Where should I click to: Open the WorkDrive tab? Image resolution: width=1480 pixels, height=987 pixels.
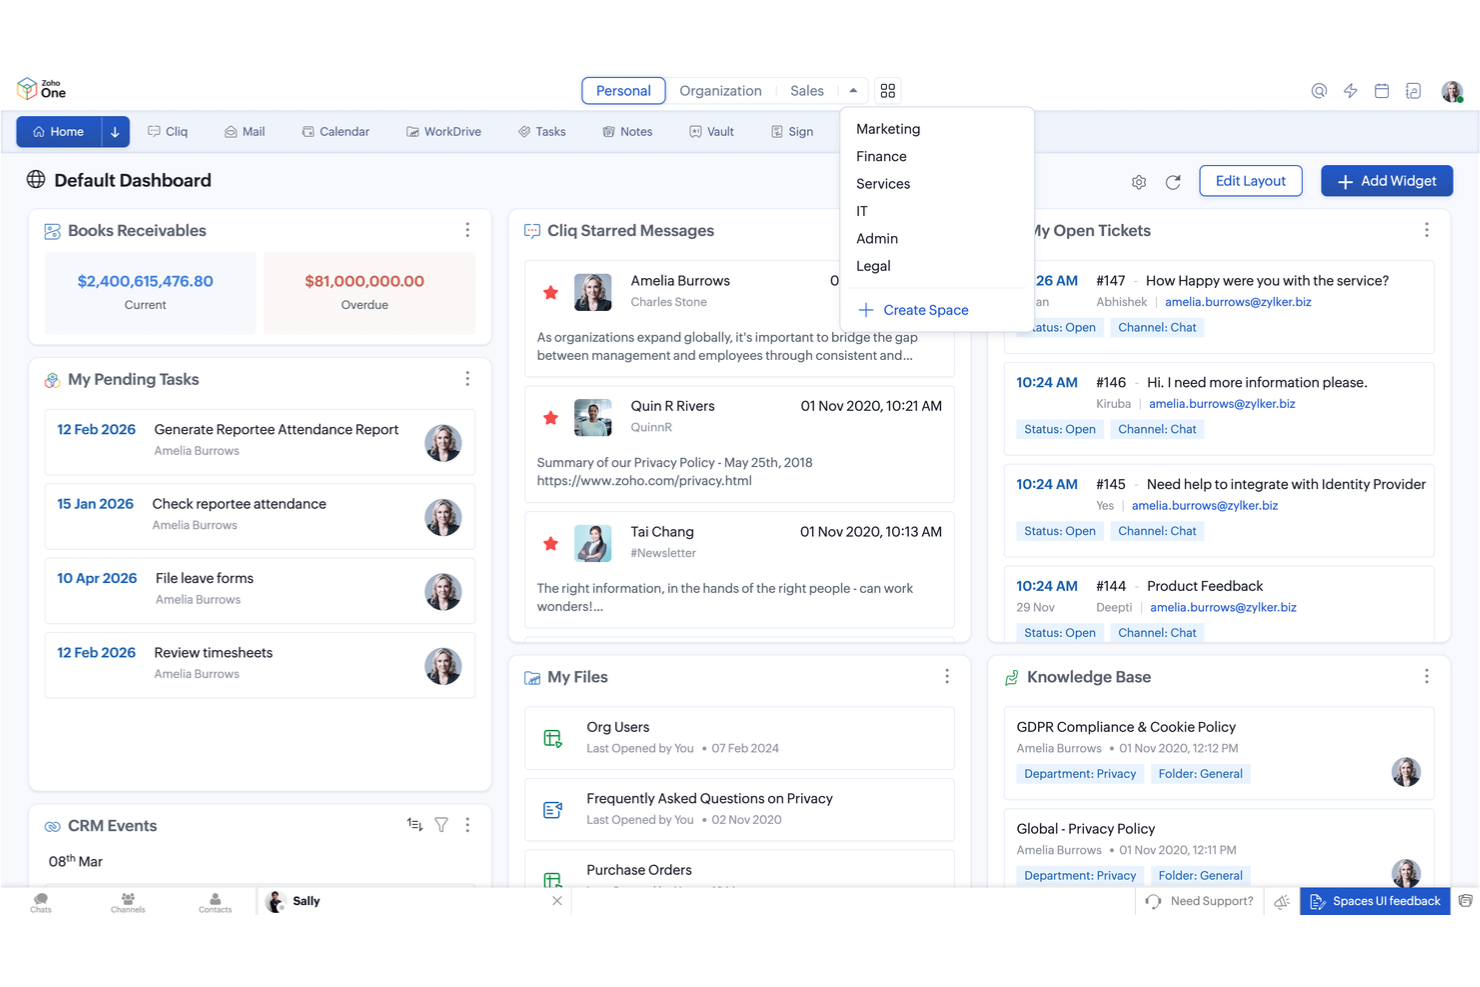(443, 132)
